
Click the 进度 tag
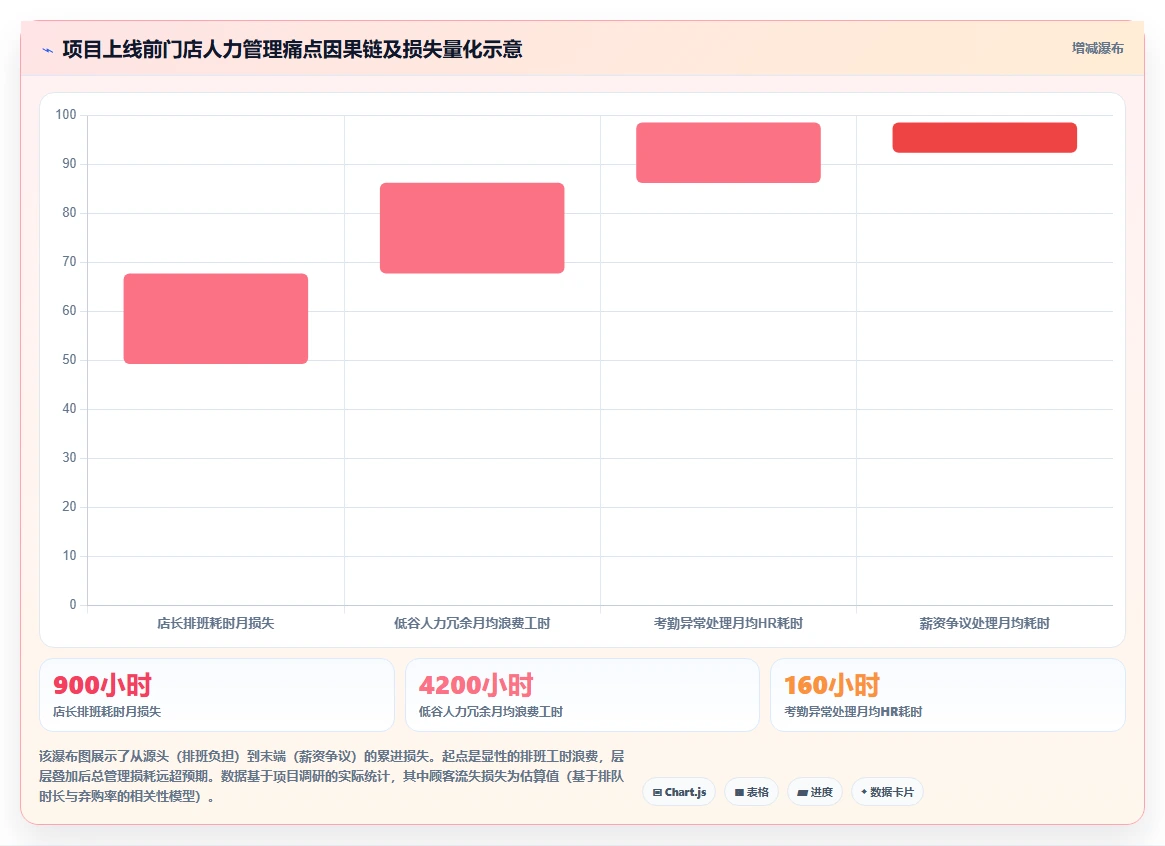814,792
